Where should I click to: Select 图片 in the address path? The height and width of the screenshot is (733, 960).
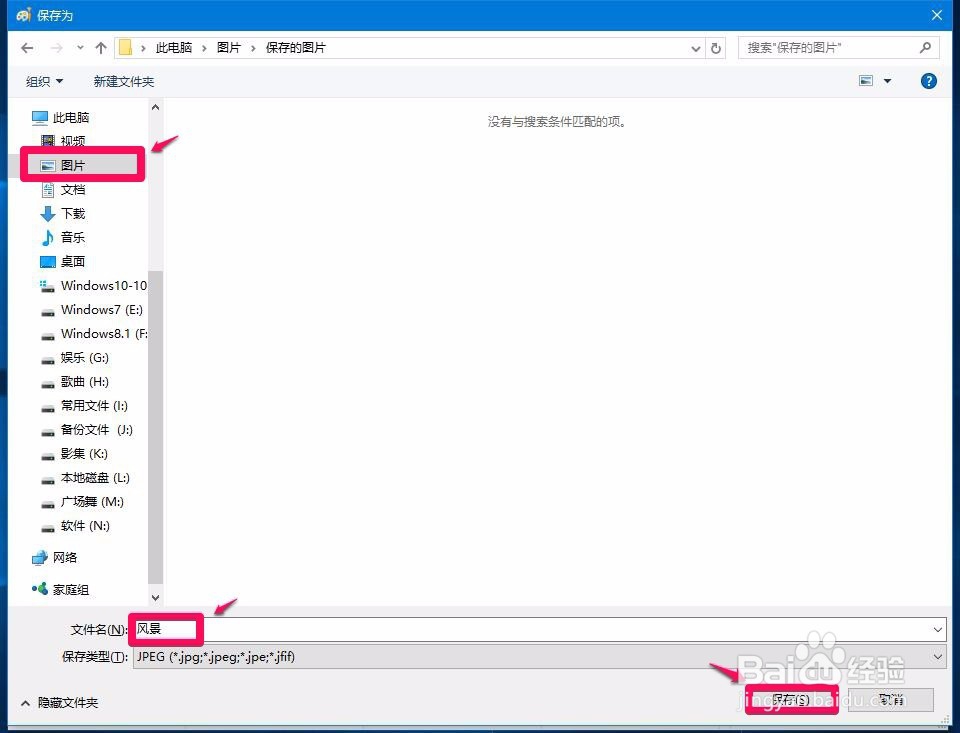click(x=229, y=48)
